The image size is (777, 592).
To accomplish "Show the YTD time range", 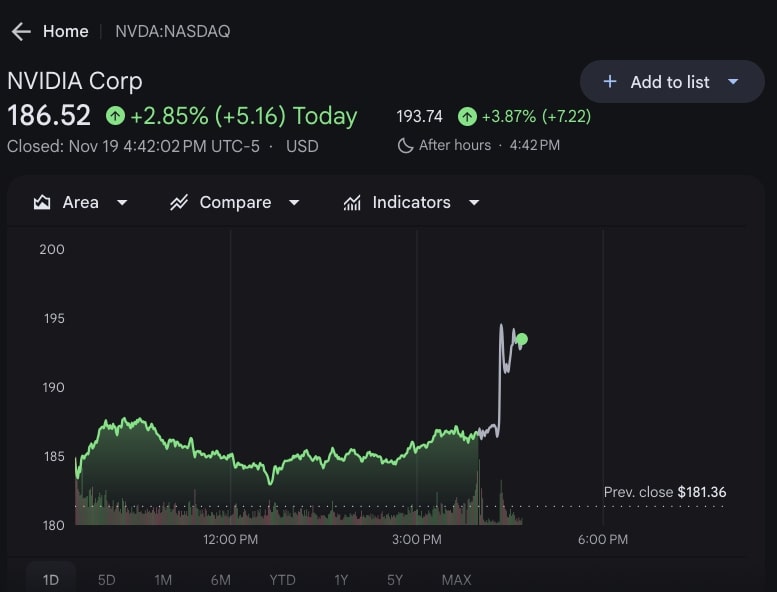I will click(282, 580).
